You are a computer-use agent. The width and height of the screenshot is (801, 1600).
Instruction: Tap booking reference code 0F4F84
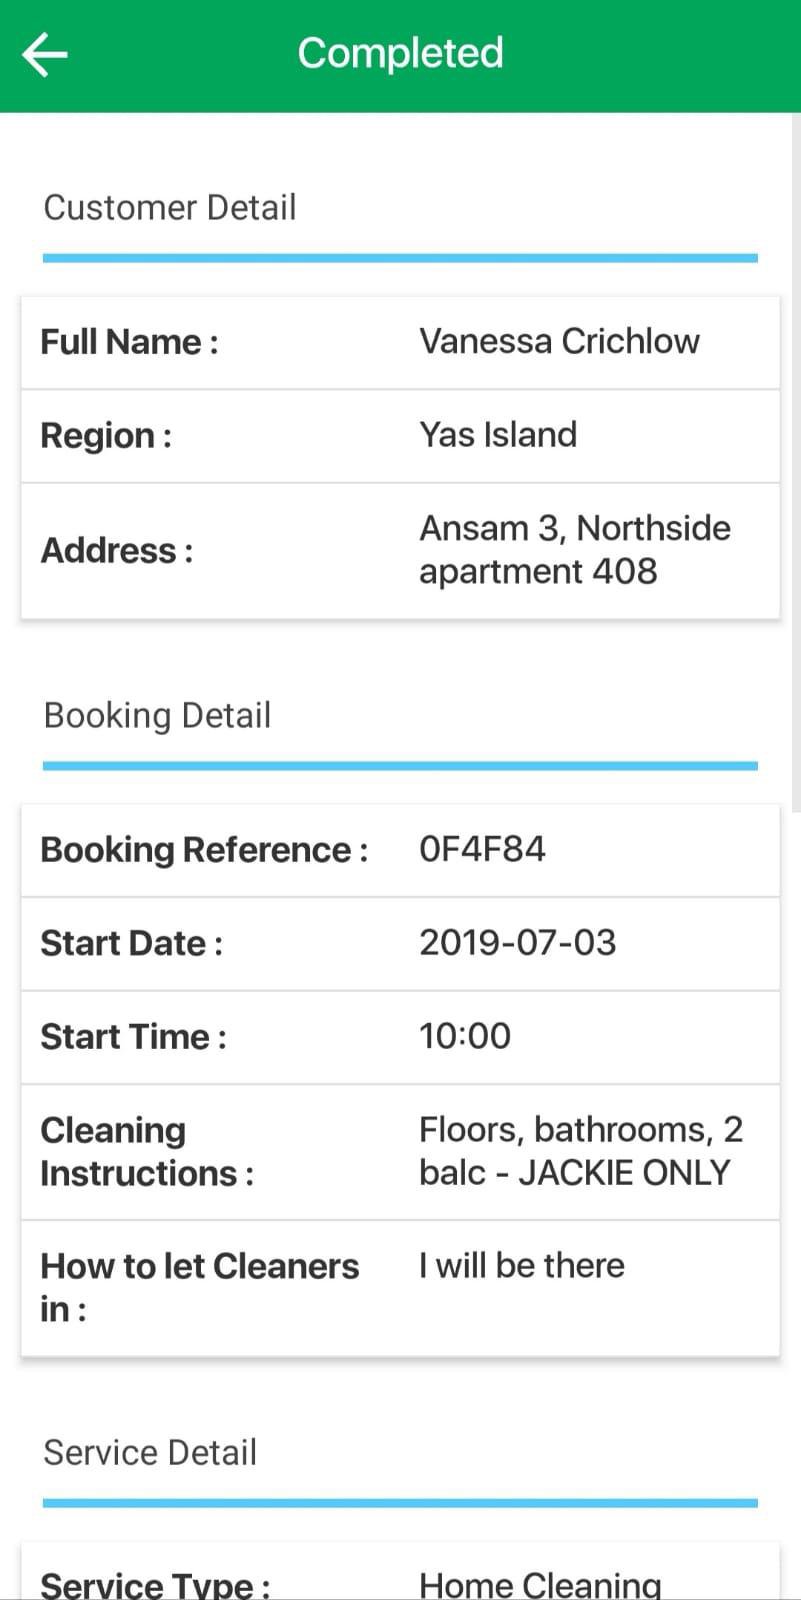click(x=482, y=849)
